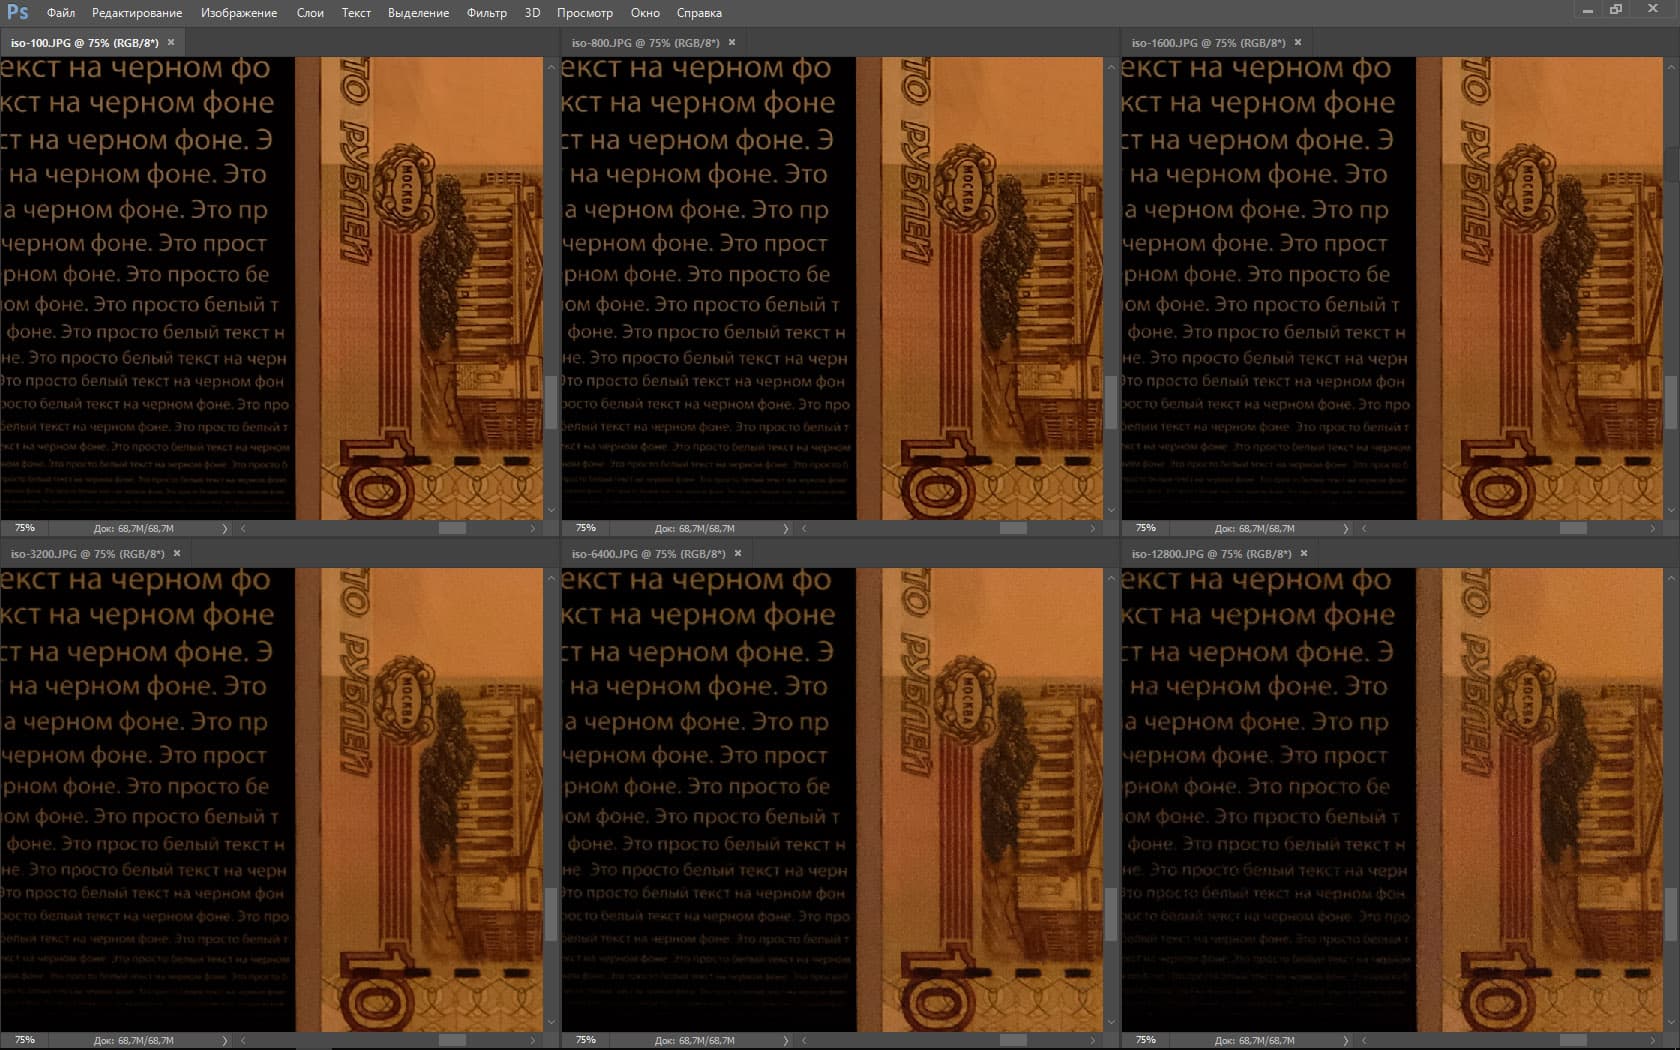Open the Справка menu
The height and width of the screenshot is (1050, 1680).
[x=699, y=13]
